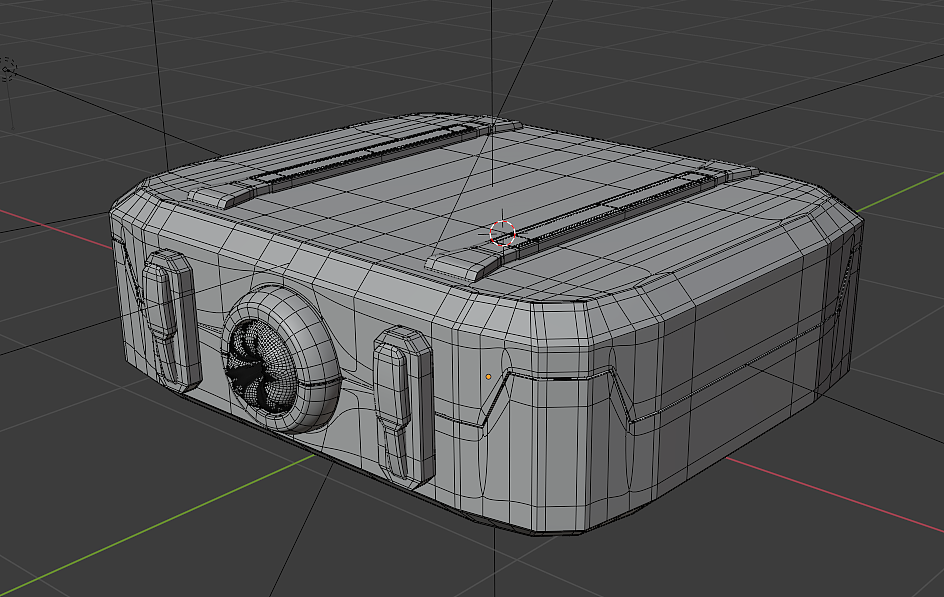Select the orange origin point on the case
Viewport: 944px width, 597px height.
click(x=488, y=377)
